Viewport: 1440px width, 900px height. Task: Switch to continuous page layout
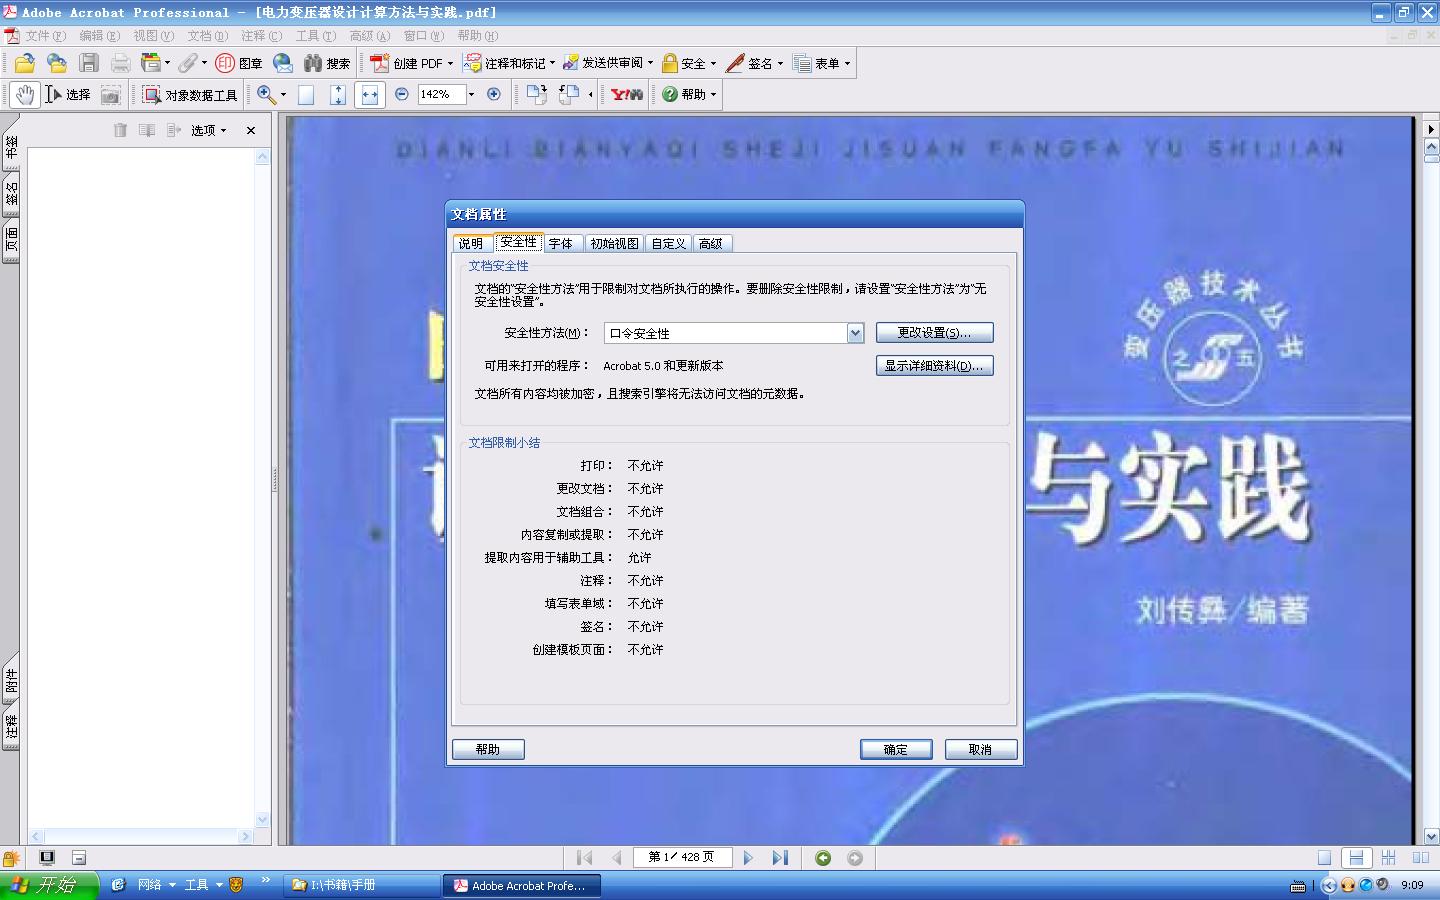[x=1356, y=858]
